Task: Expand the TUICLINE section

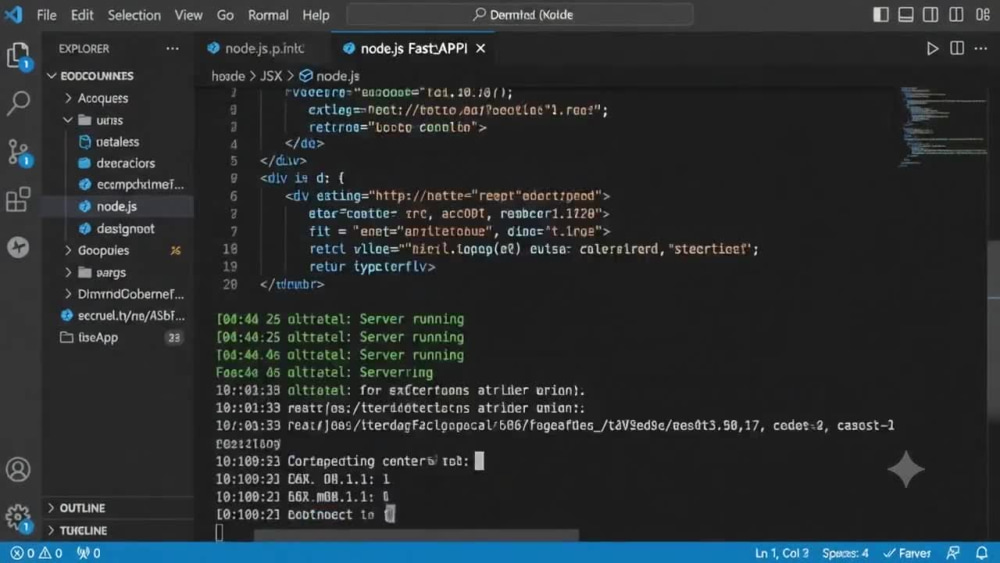Action: tap(77, 530)
